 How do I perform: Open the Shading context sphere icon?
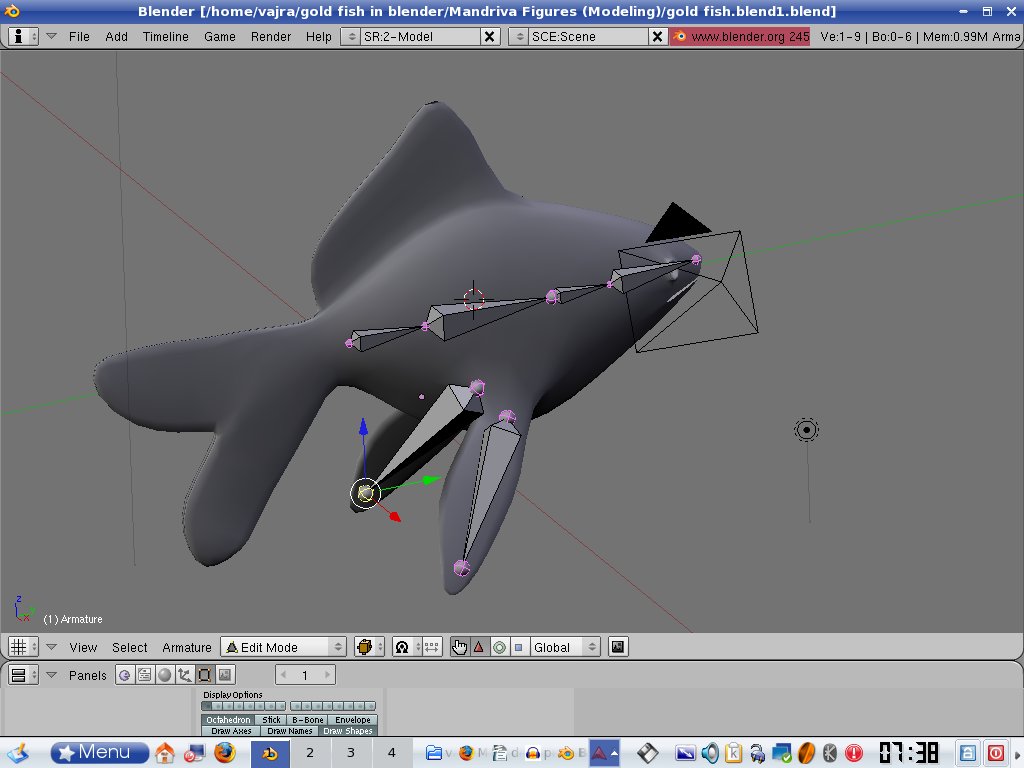click(x=164, y=675)
